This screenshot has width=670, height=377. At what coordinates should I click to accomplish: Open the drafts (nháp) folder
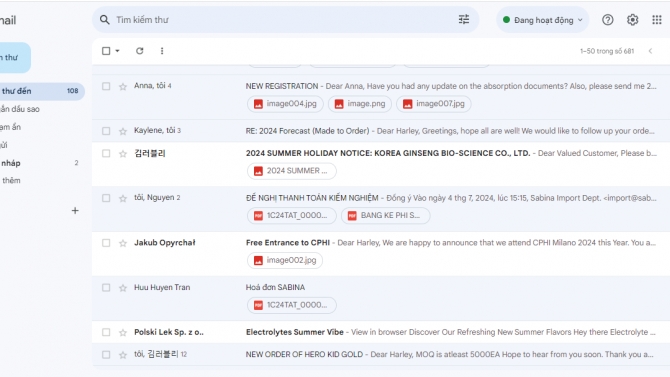pos(11,163)
